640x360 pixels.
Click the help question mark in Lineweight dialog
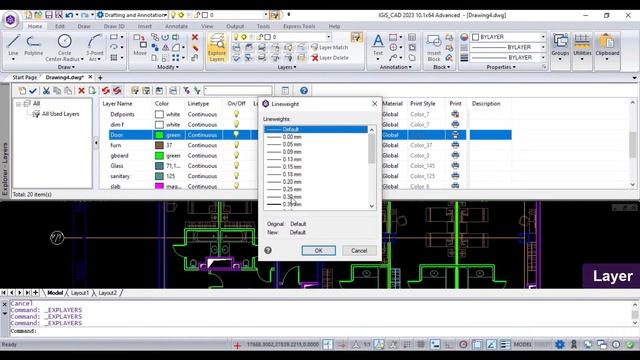coord(268,250)
